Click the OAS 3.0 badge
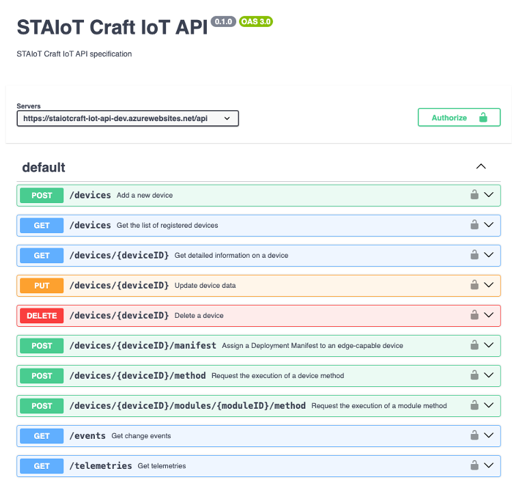 (x=256, y=22)
